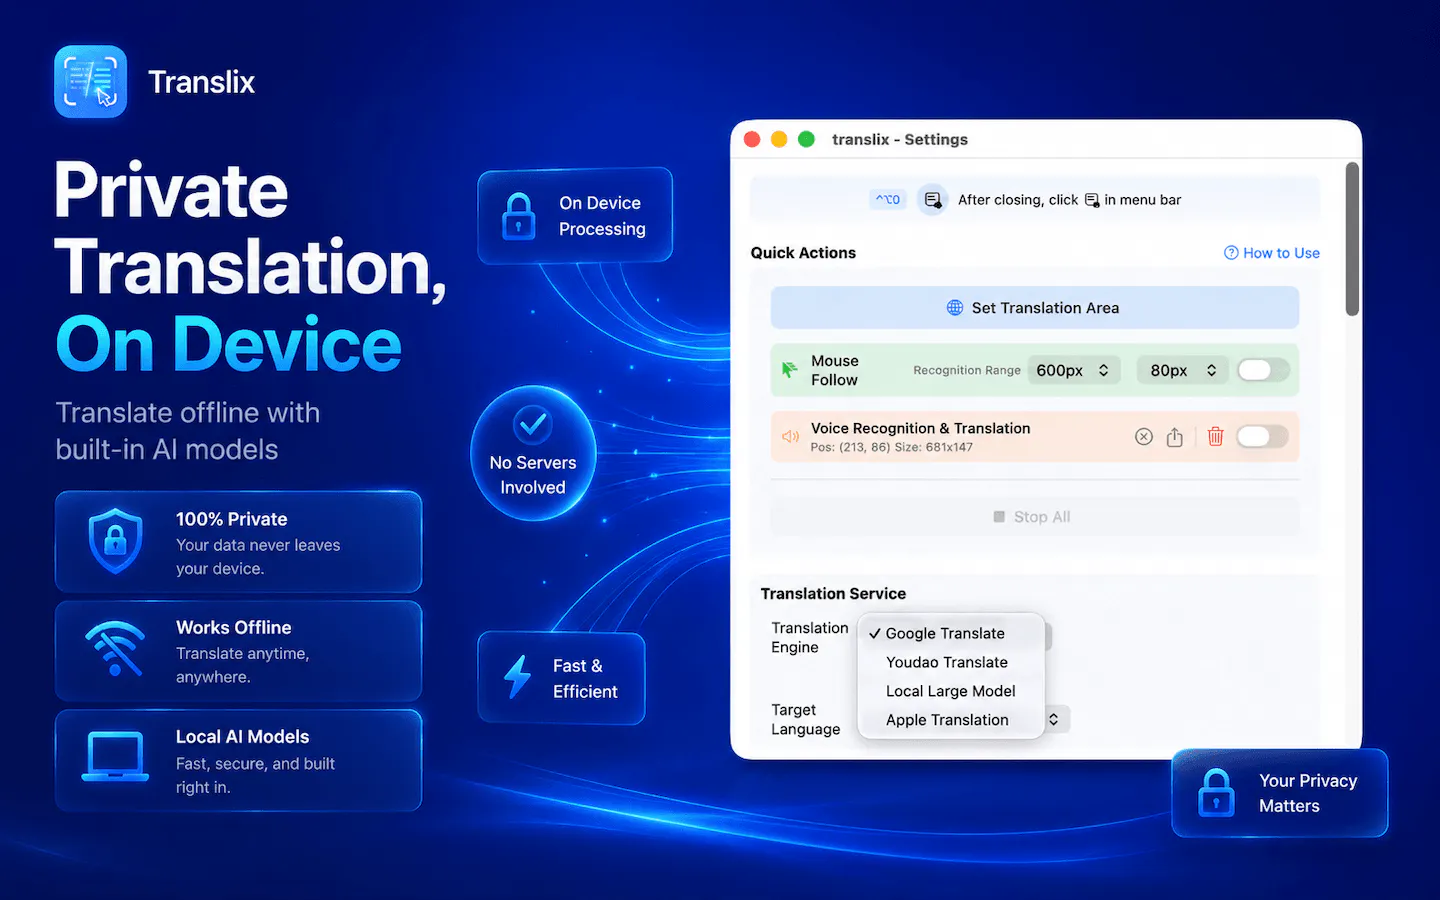This screenshot has width=1440, height=900.
Task: Pick Local Large Model as translation engine
Action: pos(951,691)
